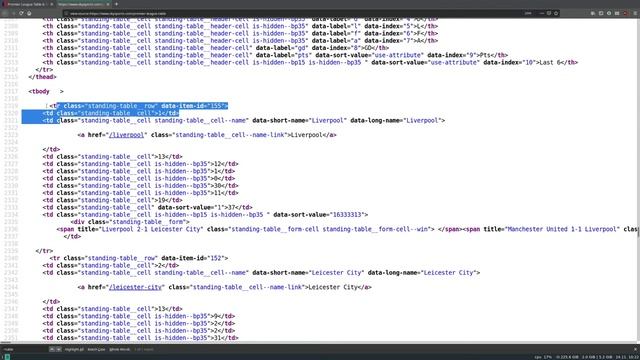The image size is (640, 360).
Task: Click the tr data-item-id="152" line
Action: pyautogui.click(x=139, y=258)
